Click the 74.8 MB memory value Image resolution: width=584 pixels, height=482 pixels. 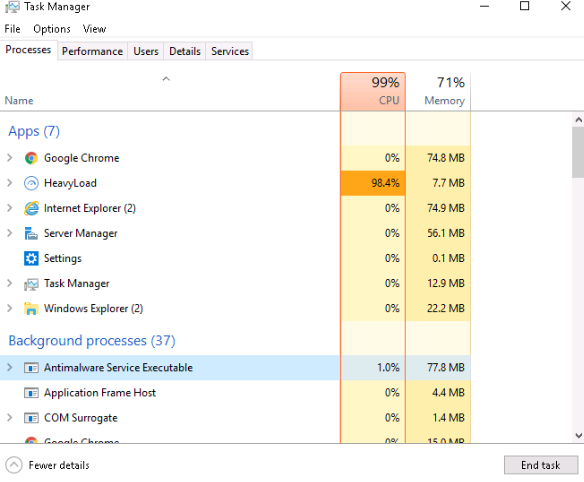[446, 158]
